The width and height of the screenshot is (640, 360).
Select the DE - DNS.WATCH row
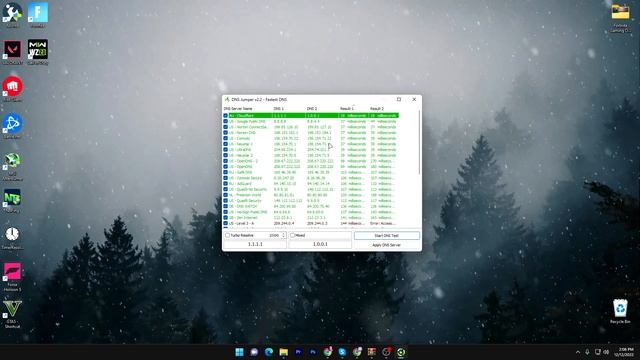tap(311, 207)
